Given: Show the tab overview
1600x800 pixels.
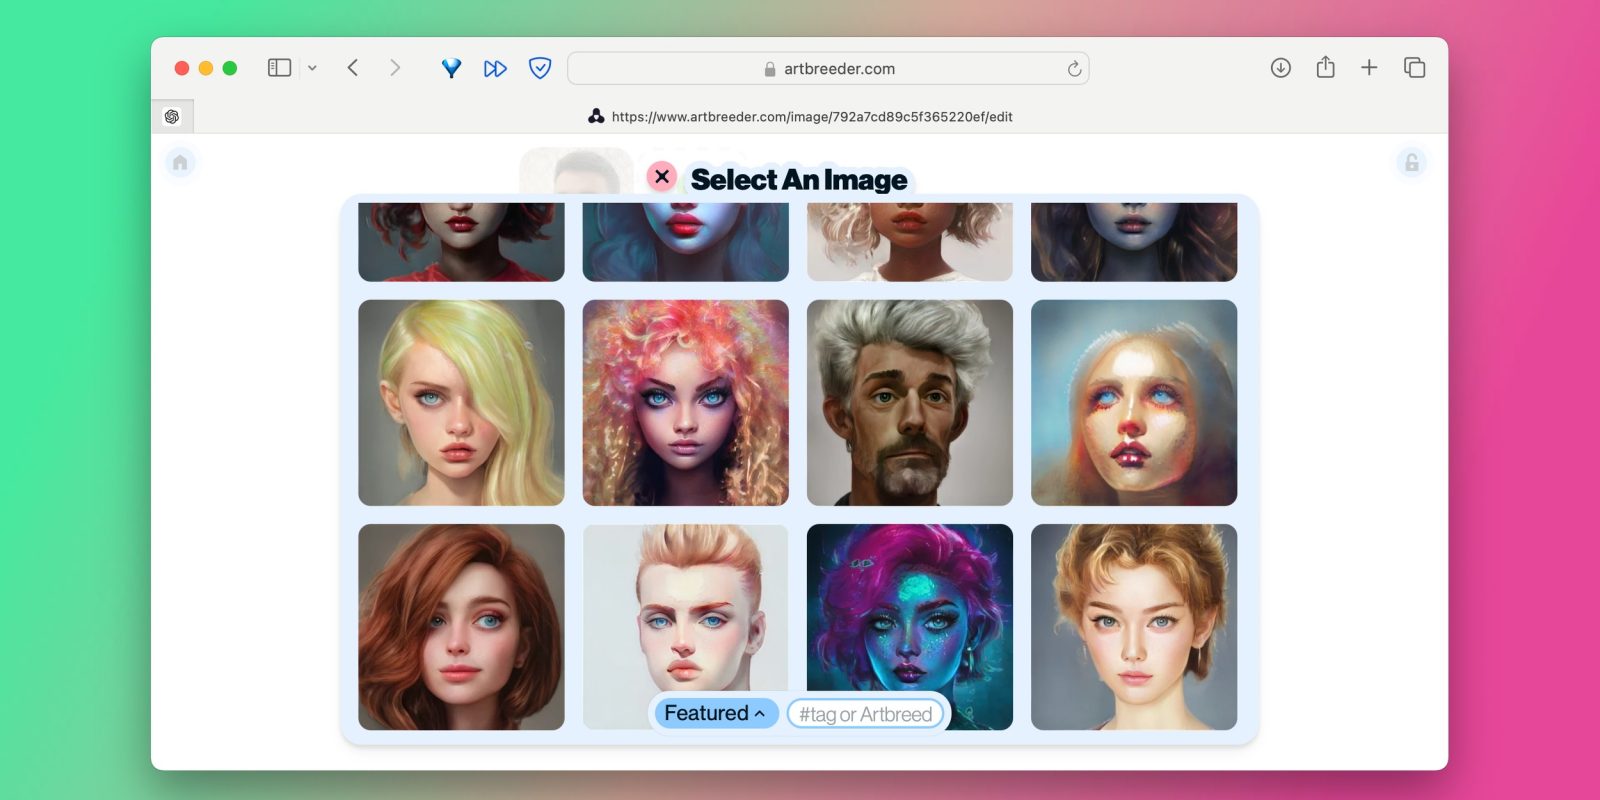Looking at the screenshot, I should click(1414, 68).
